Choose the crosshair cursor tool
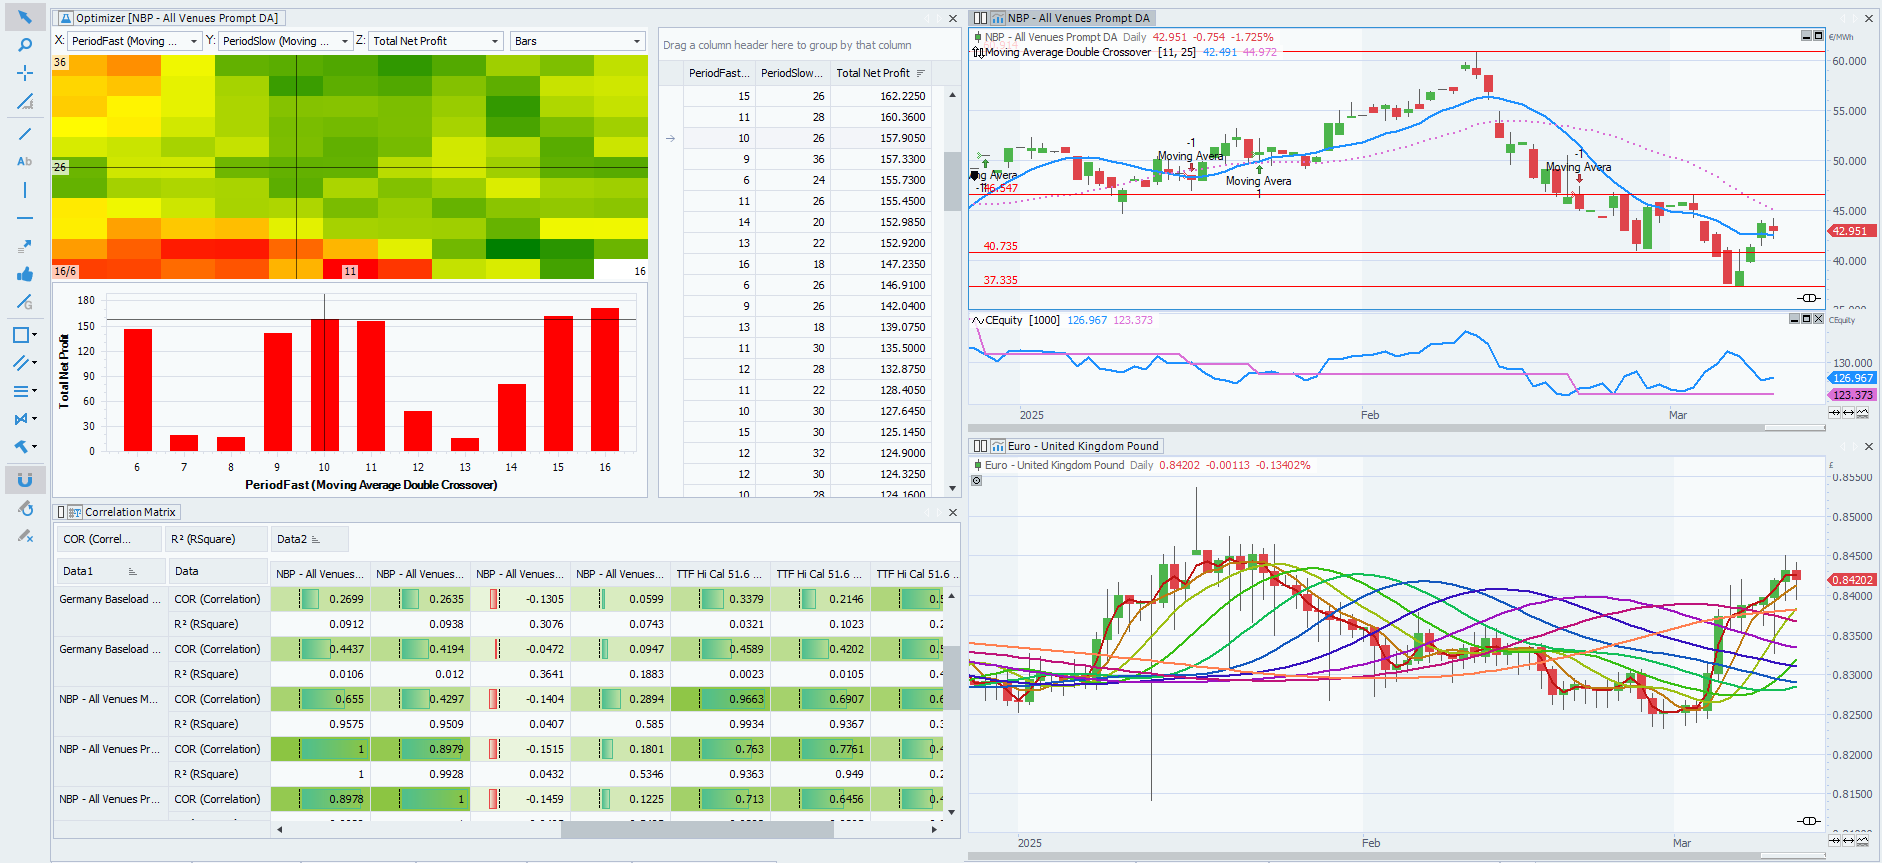This screenshot has height=863, width=1882. click(25, 73)
